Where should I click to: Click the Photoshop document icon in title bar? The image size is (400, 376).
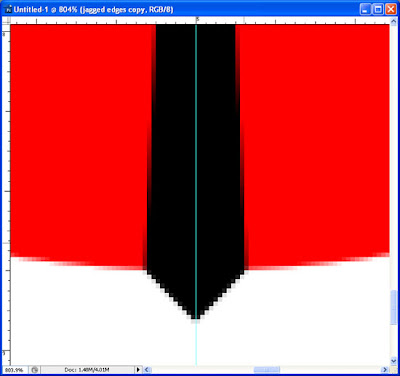coord(7,9)
